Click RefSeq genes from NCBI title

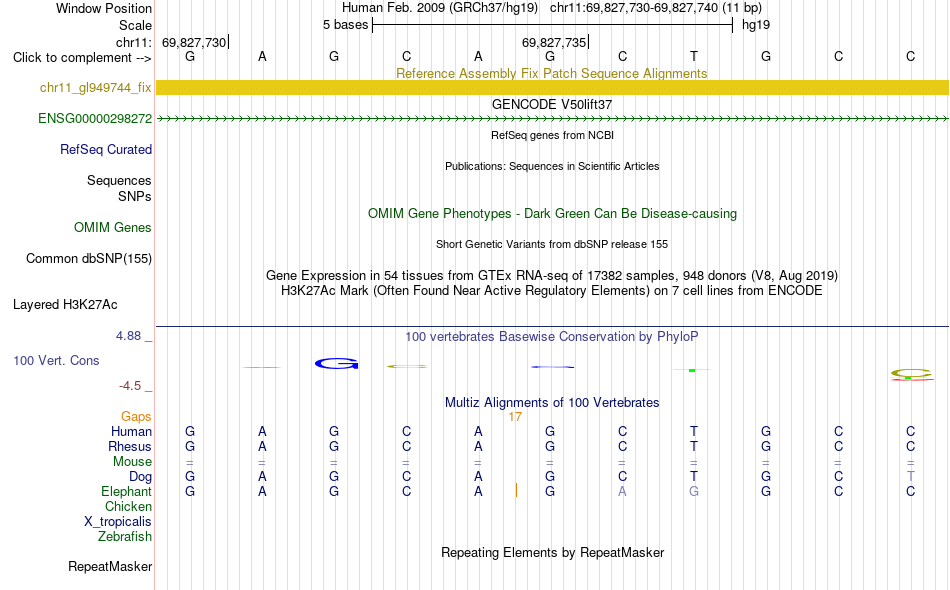(553, 135)
